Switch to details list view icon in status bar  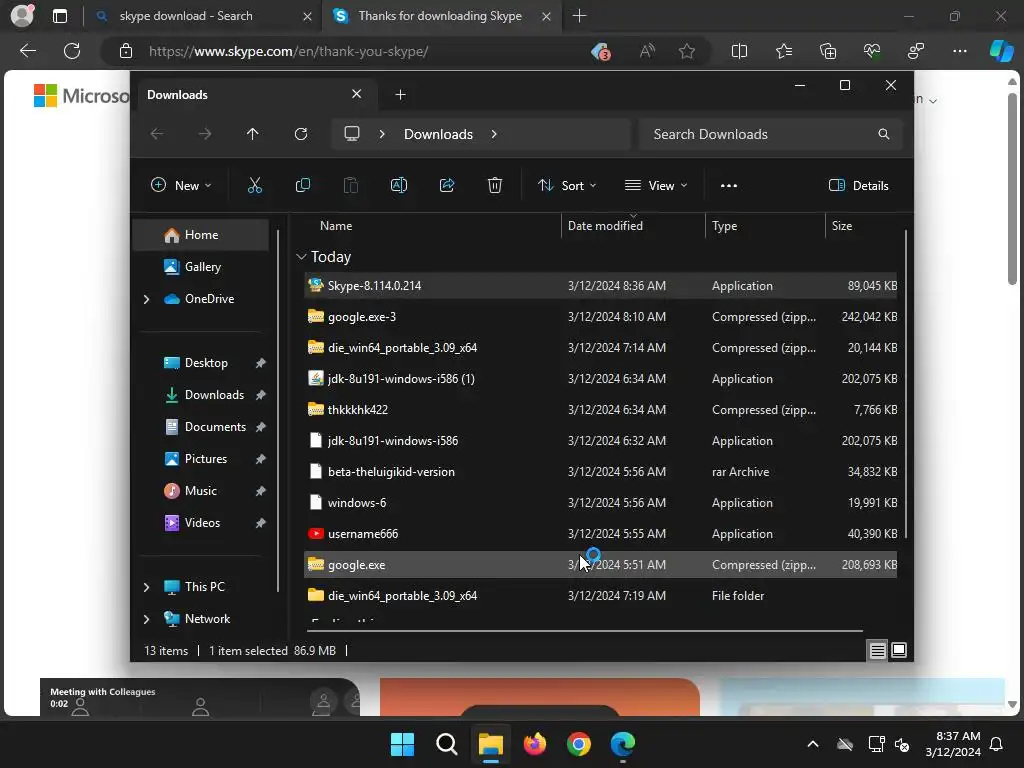click(x=877, y=650)
